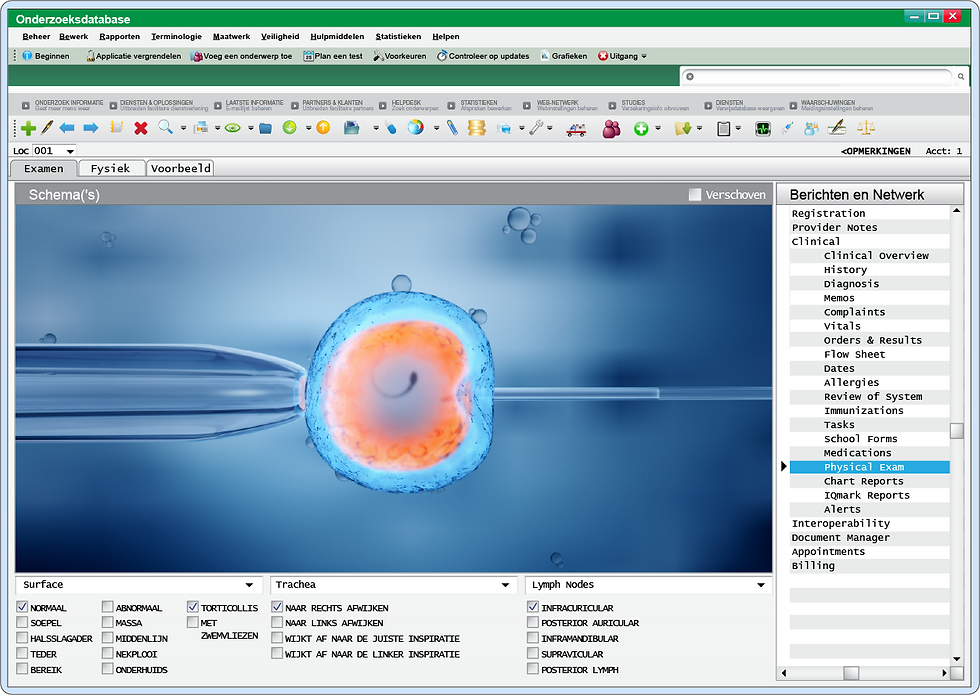Click the blue folder icon

[266, 128]
